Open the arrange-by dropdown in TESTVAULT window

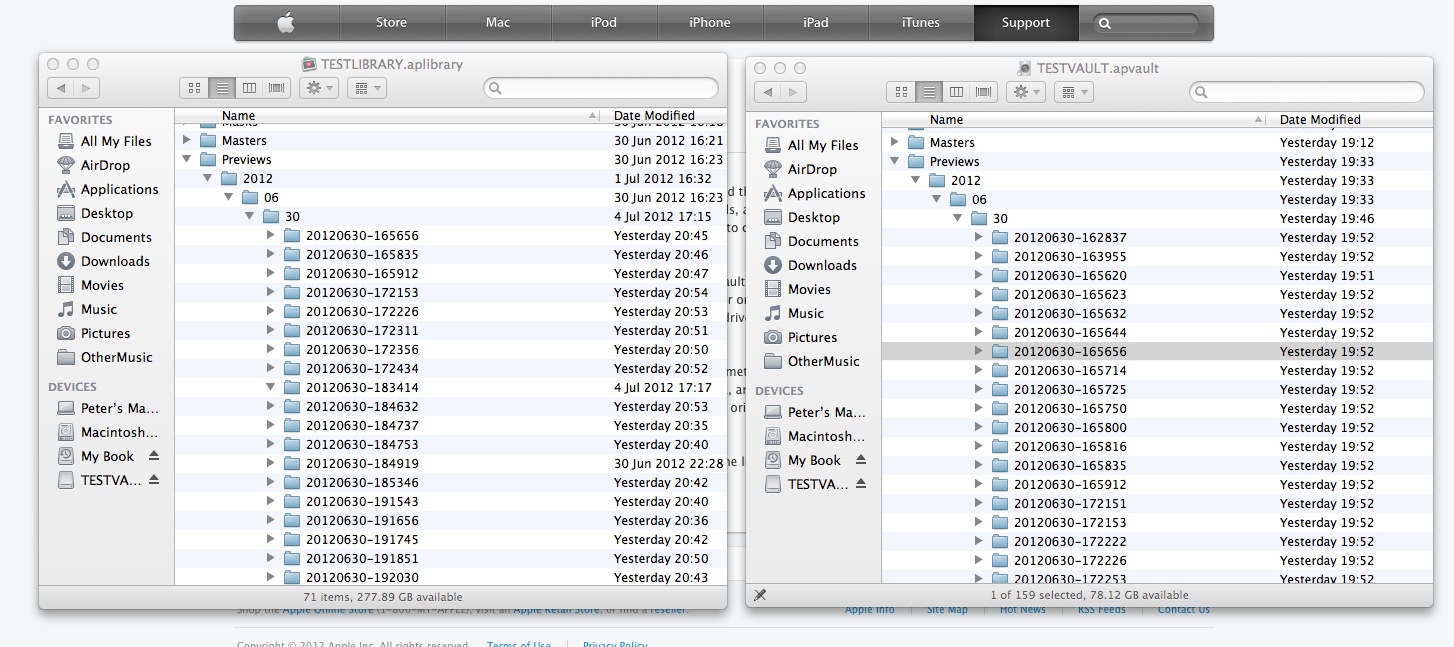1073,92
